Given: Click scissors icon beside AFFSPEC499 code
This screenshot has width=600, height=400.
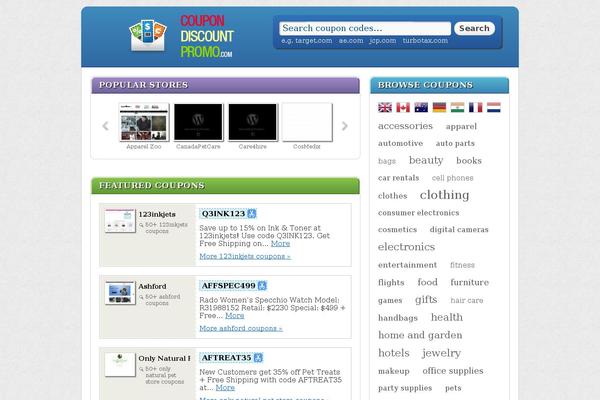Looking at the screenshot, I should pos(262,286).
